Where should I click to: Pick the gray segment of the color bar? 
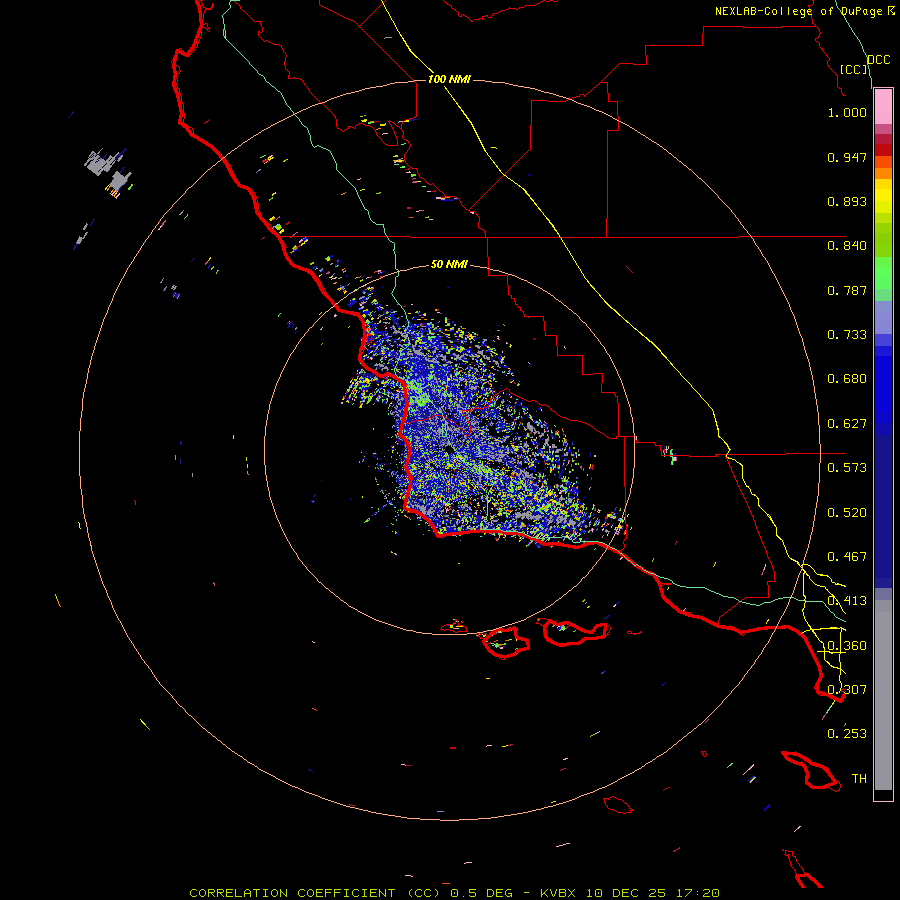[x=883, y=695]
